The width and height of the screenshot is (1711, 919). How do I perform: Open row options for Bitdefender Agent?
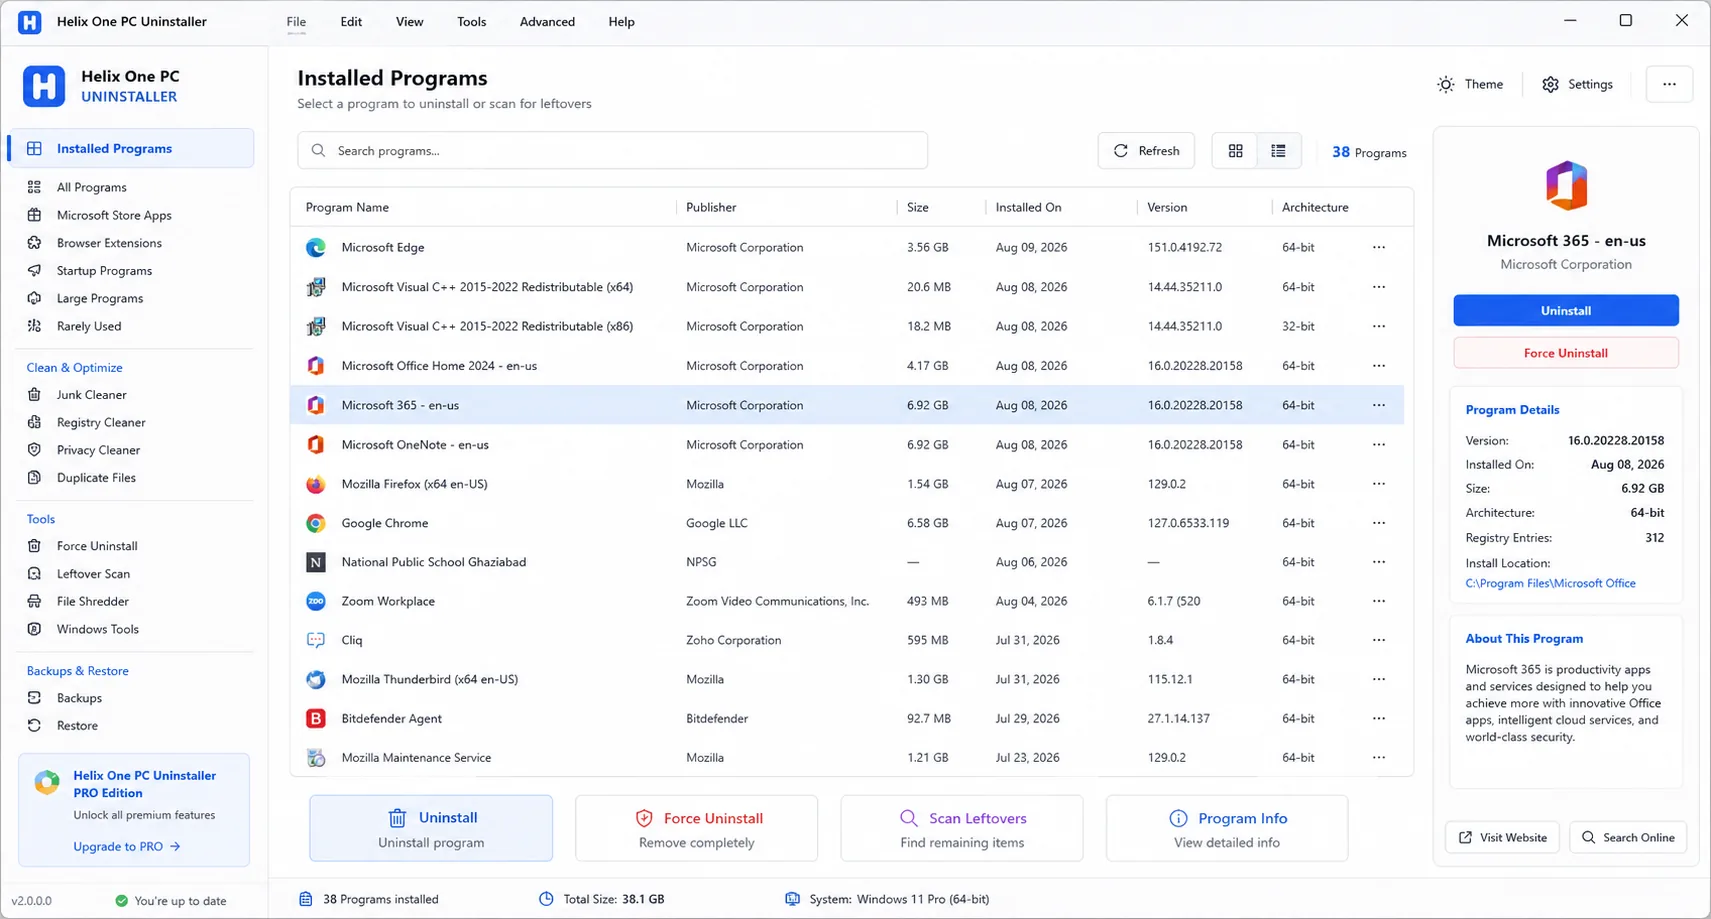(1379, 718)
